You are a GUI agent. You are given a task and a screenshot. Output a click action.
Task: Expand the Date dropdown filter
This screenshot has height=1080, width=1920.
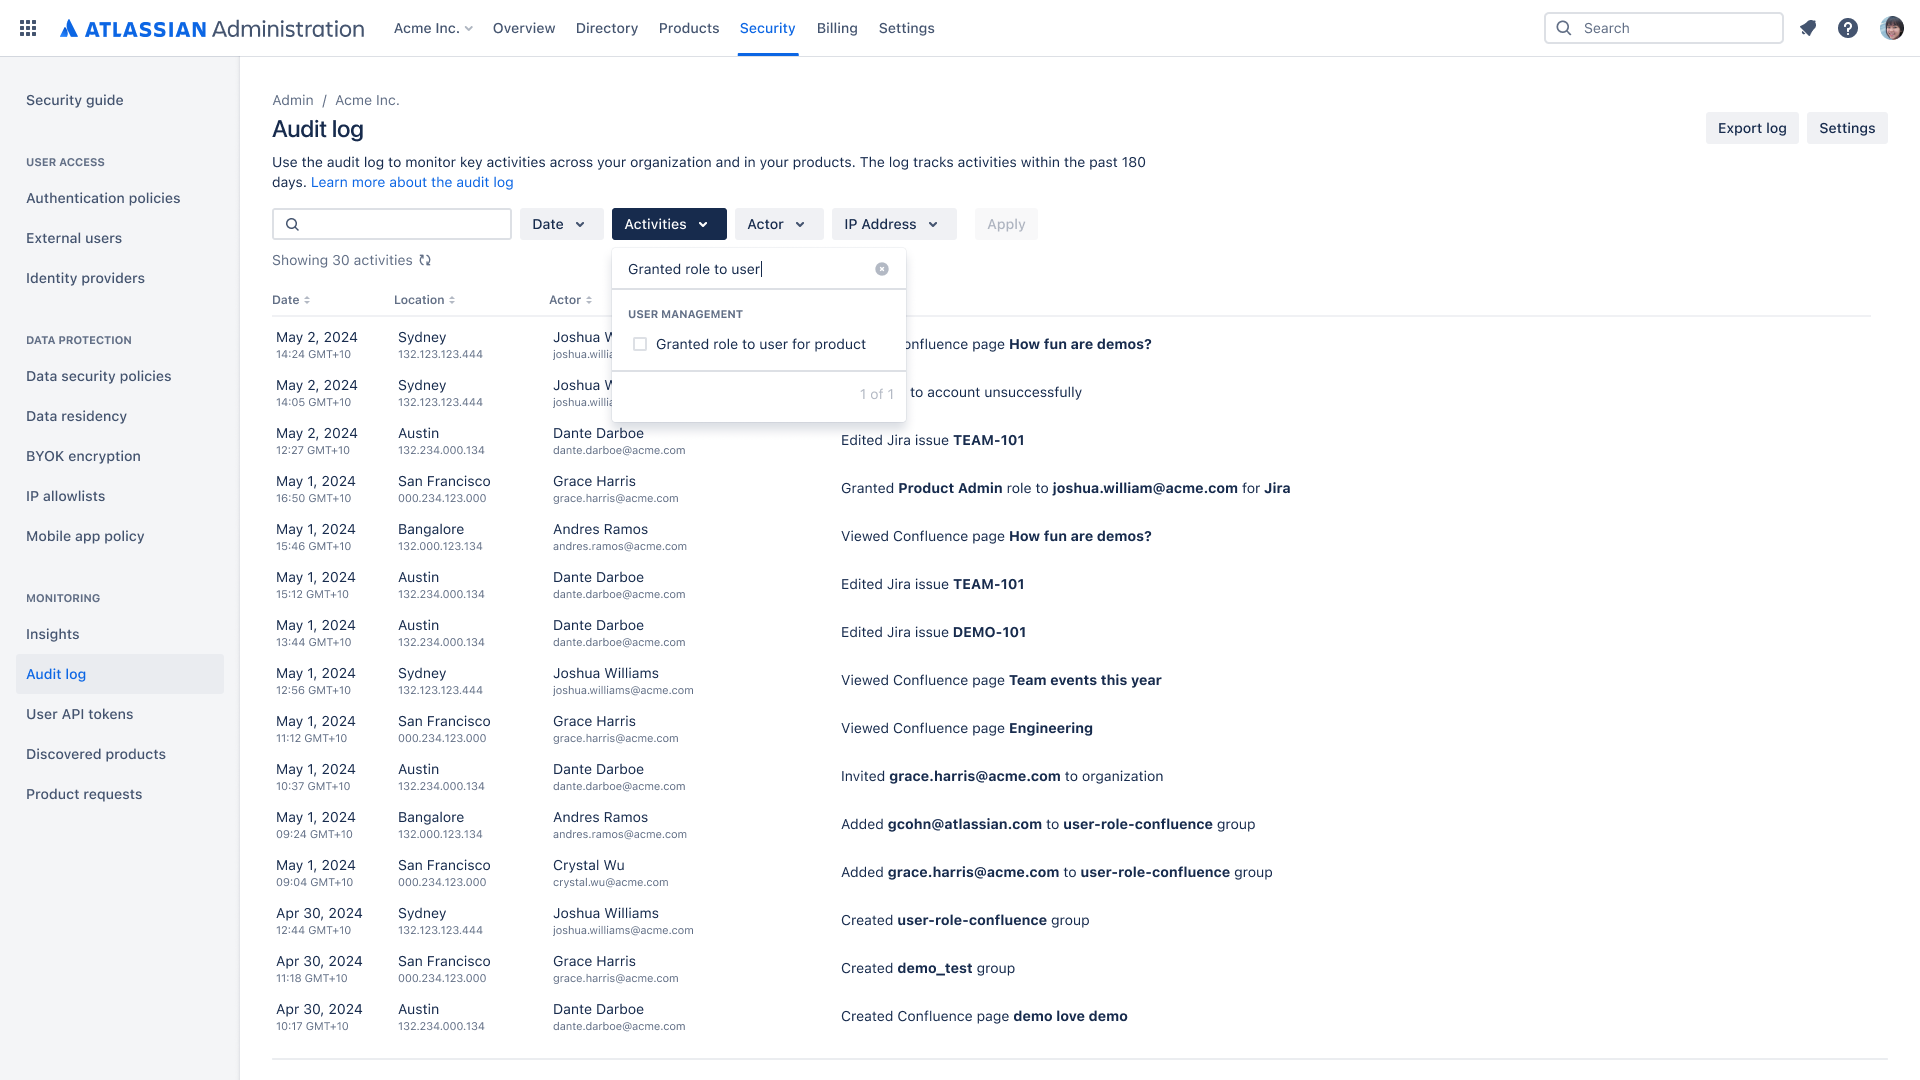(x=558, y=223)
